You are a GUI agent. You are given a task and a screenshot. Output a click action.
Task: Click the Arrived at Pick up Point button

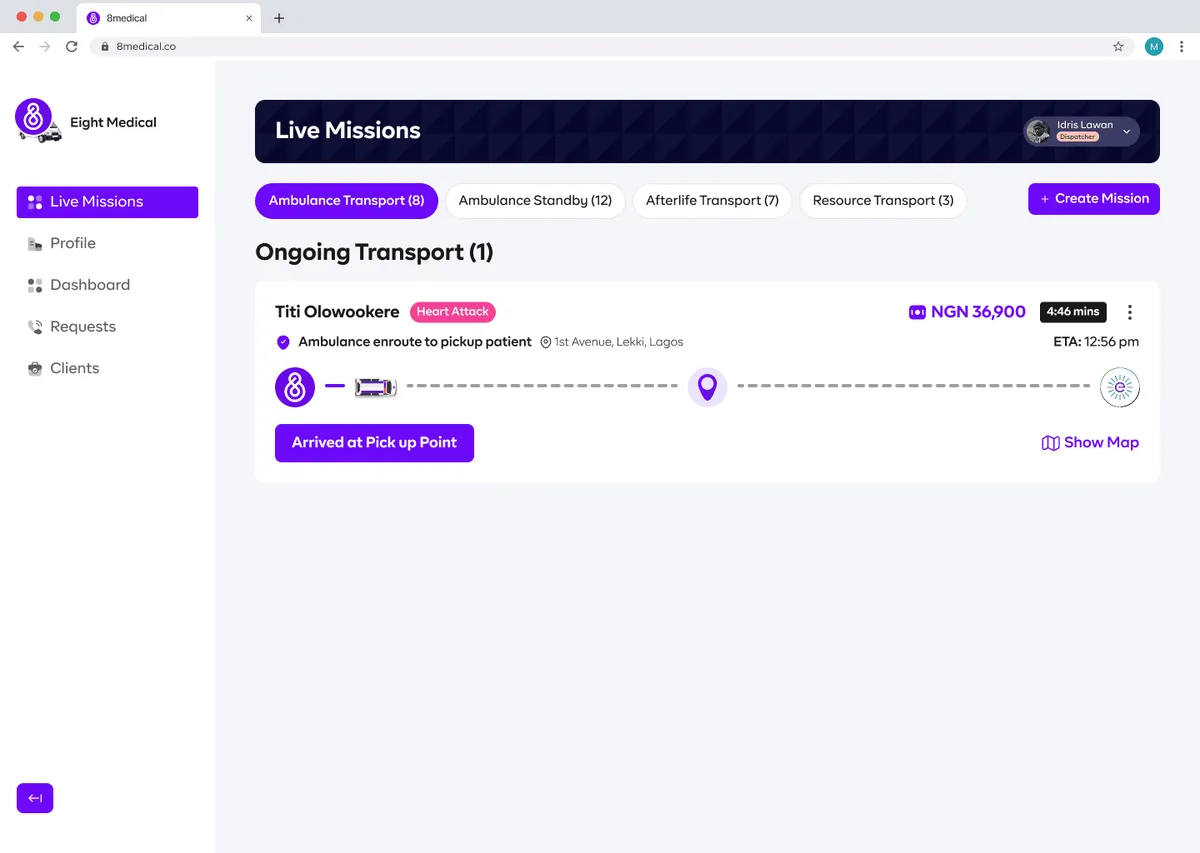374,443
